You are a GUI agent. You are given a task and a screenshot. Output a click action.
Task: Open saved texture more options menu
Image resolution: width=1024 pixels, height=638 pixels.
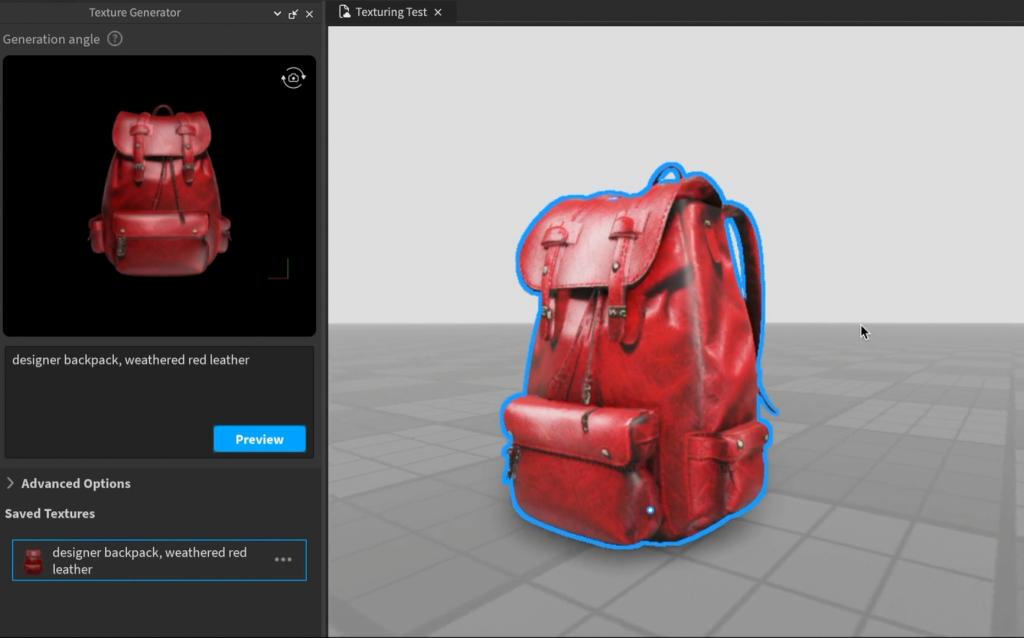[x=283, y=560]
